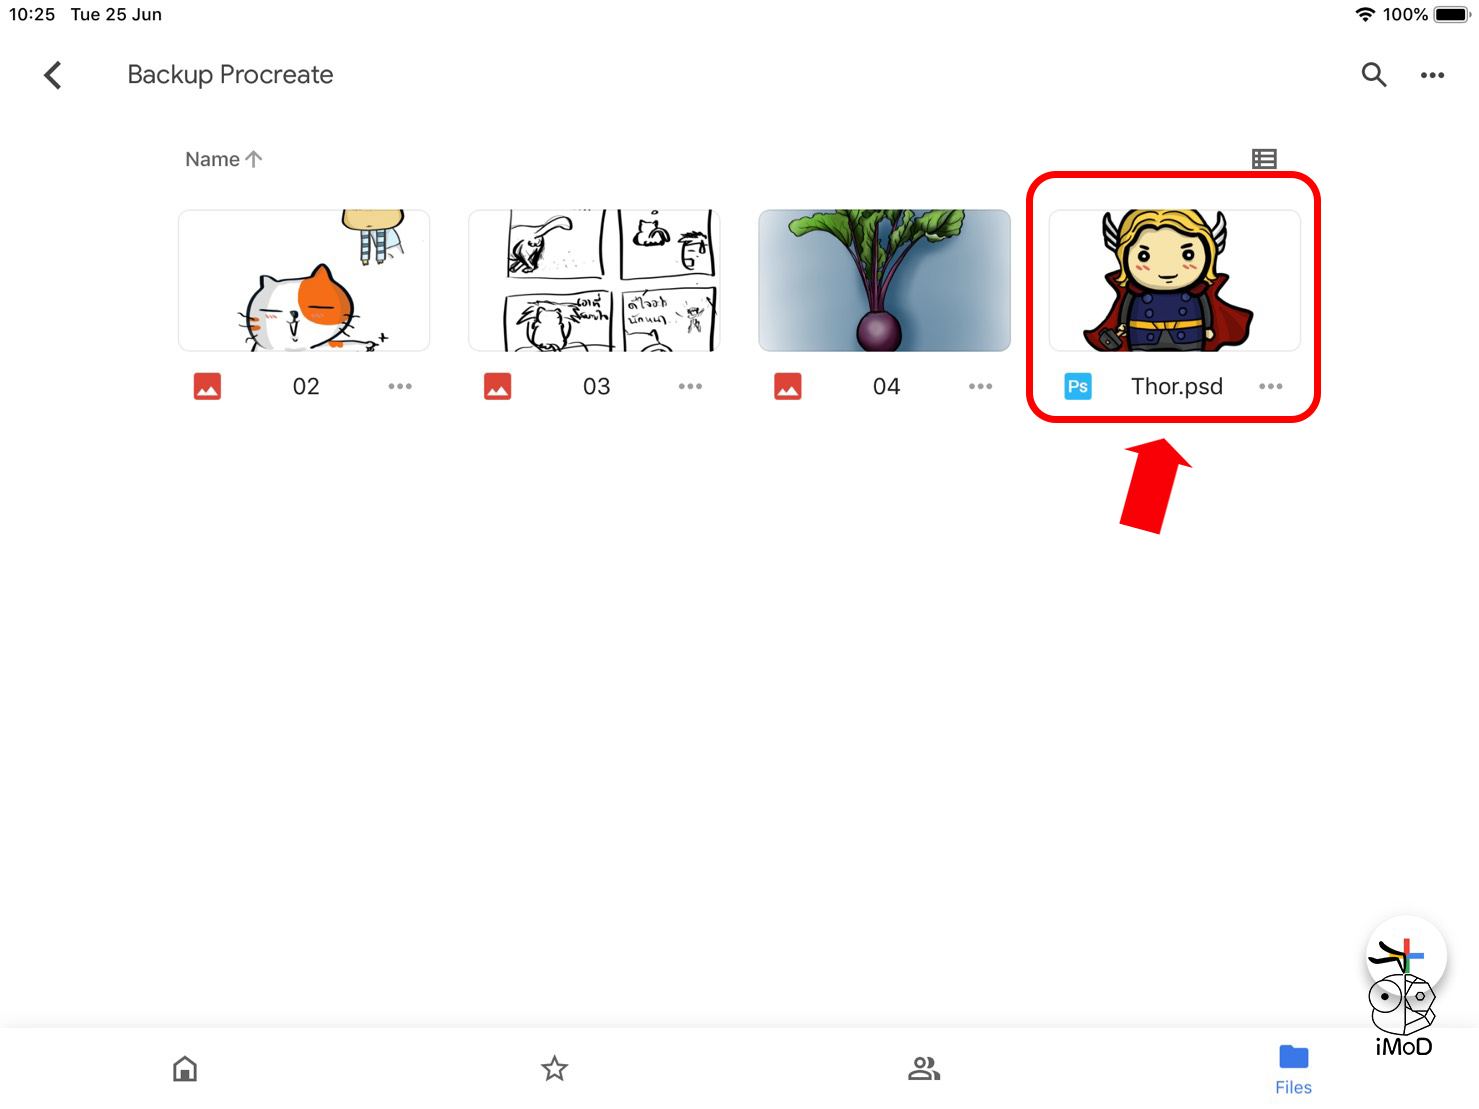Go back using the left chevron arrow

tap(53, 75)
